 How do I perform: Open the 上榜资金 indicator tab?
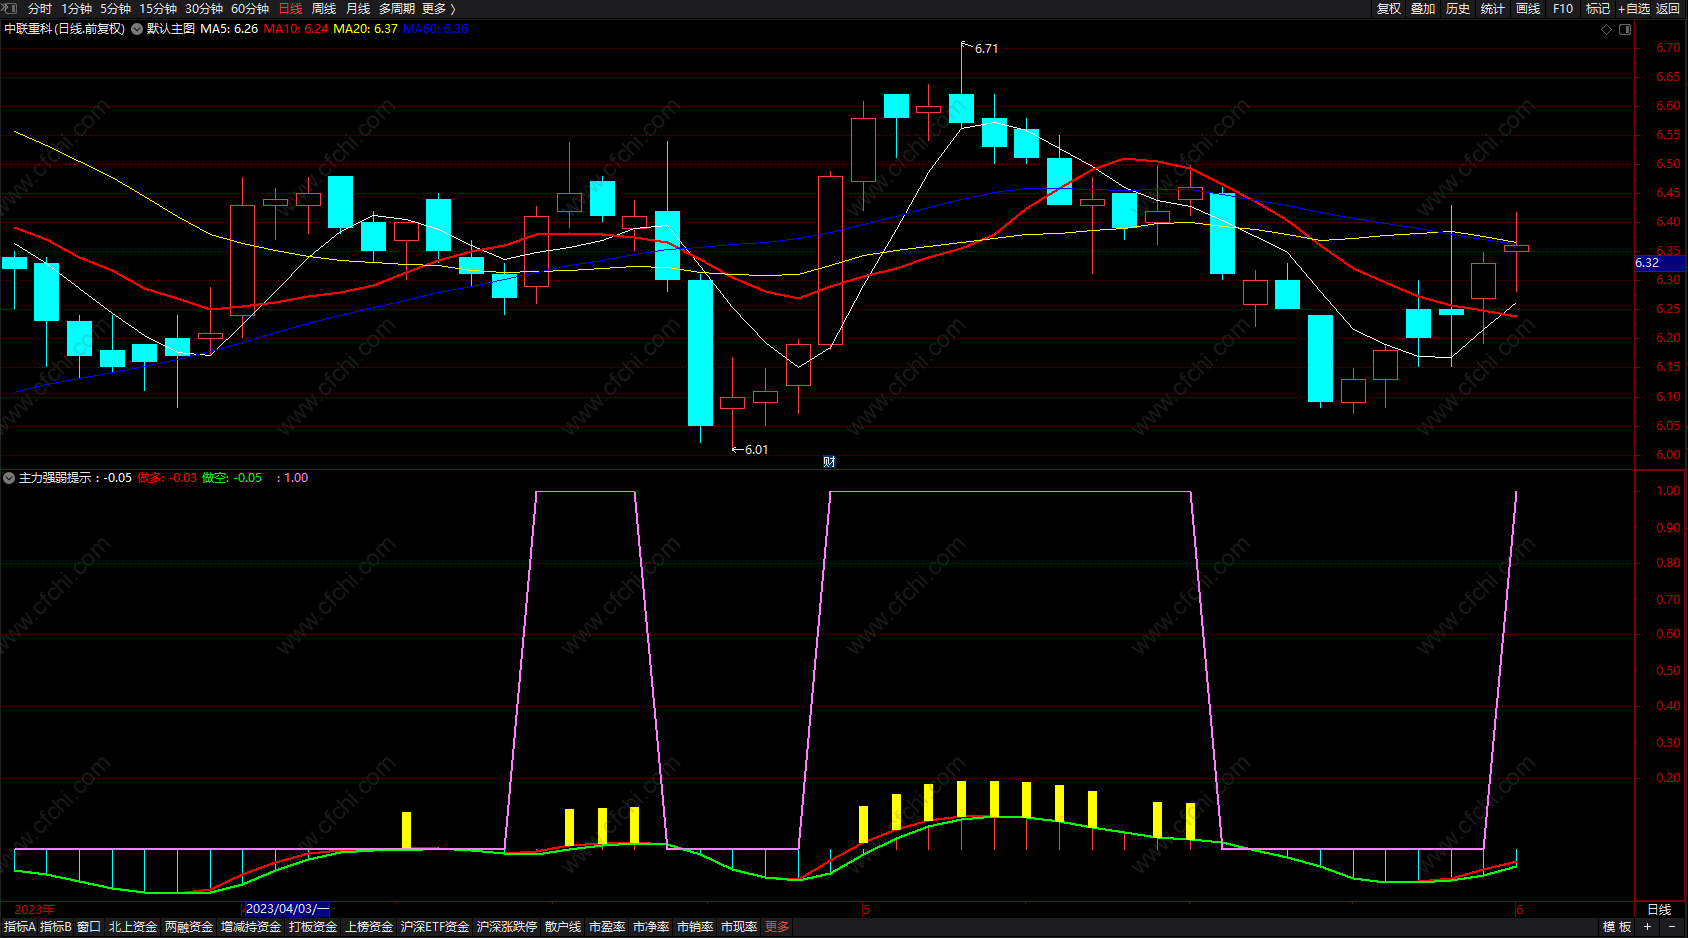(369, 927)
